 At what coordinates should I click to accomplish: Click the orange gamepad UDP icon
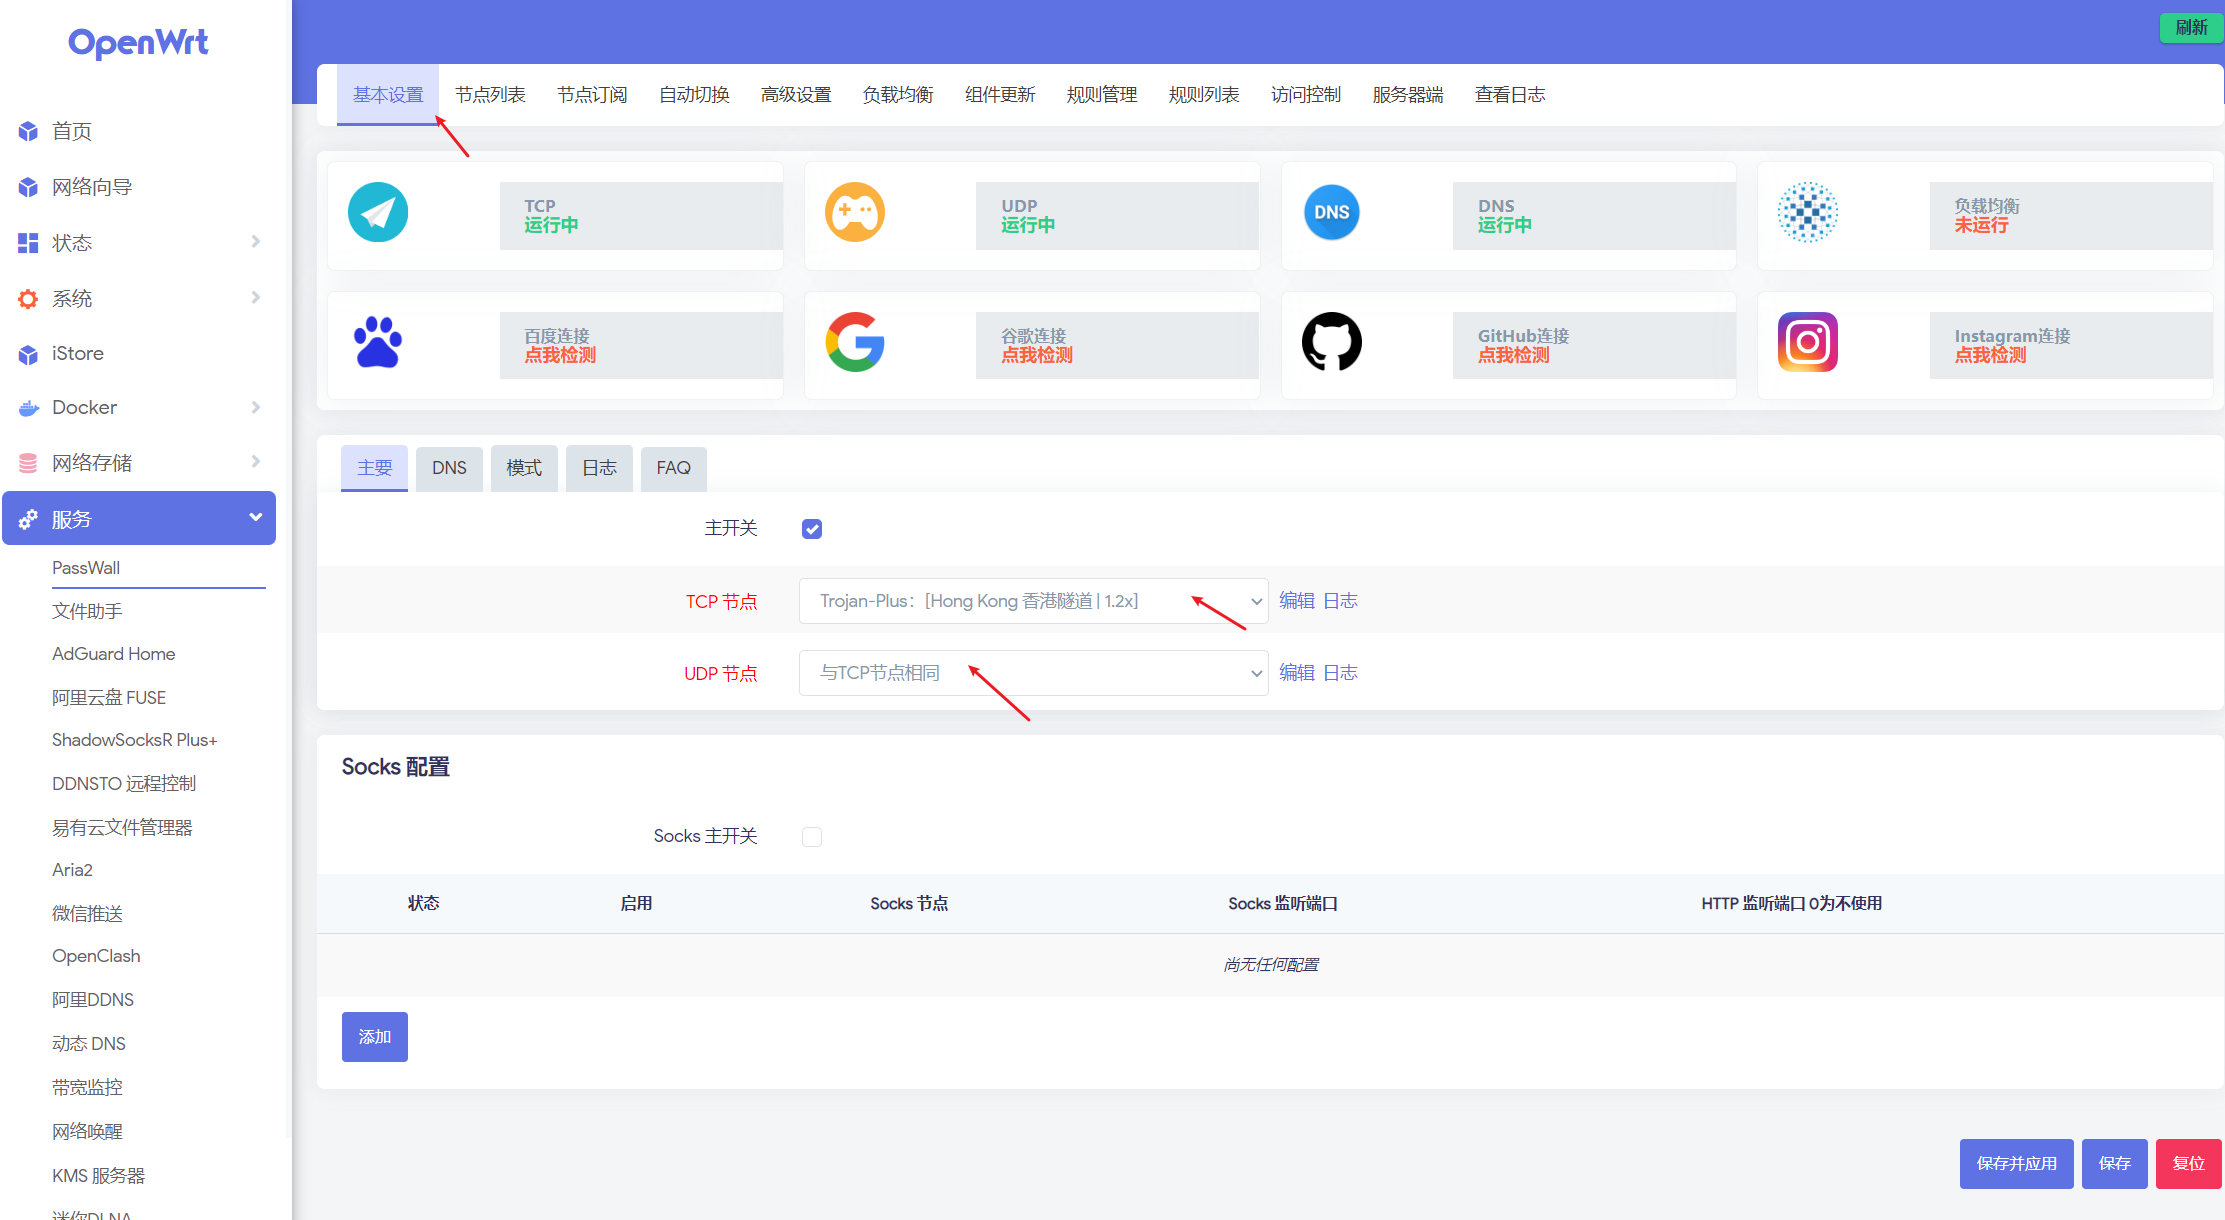(x=854, y=213)
